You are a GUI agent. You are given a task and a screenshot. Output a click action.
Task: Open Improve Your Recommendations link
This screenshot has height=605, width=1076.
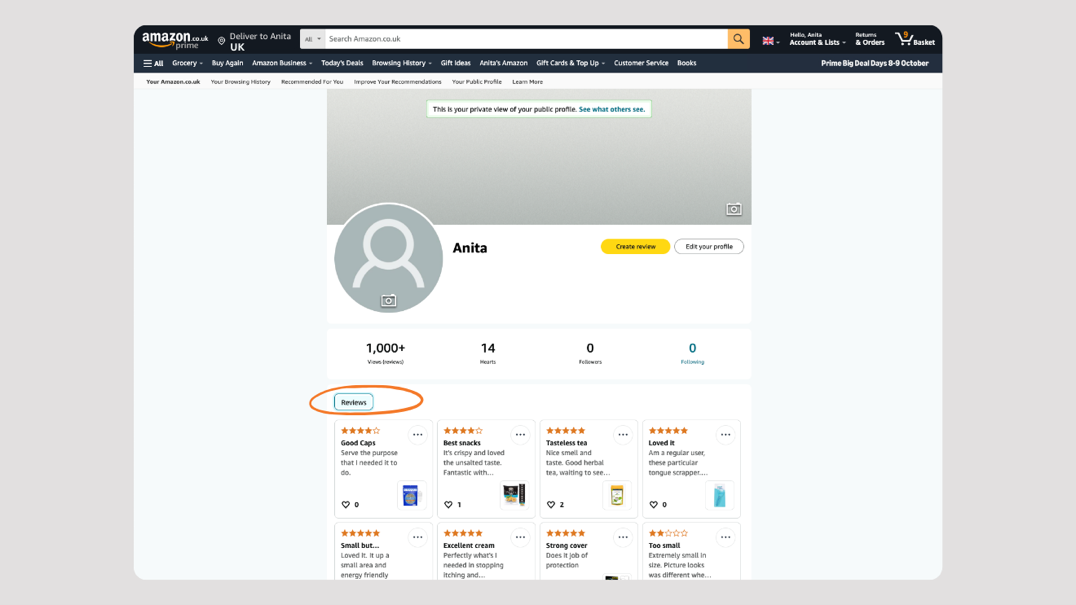pos(397,82)
